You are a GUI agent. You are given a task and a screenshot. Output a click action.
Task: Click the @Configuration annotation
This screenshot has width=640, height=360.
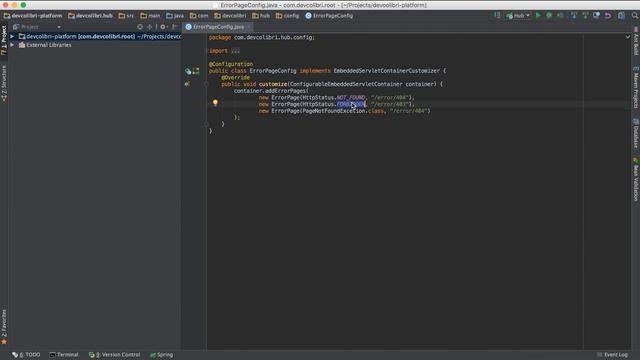[x=231, y=64]
